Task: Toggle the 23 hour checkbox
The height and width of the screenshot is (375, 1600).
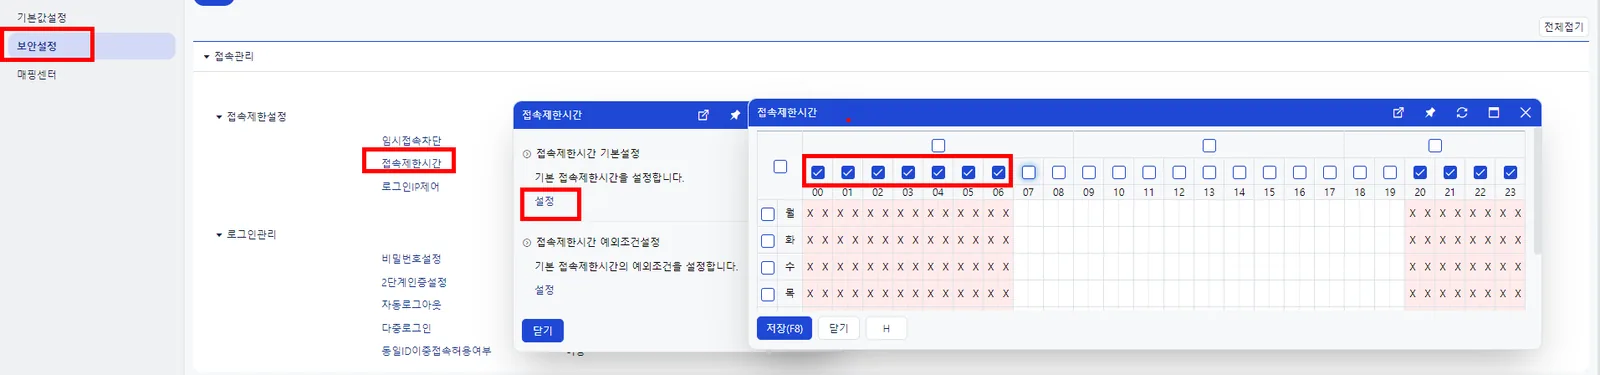Action: click(x=1510, y=172)
